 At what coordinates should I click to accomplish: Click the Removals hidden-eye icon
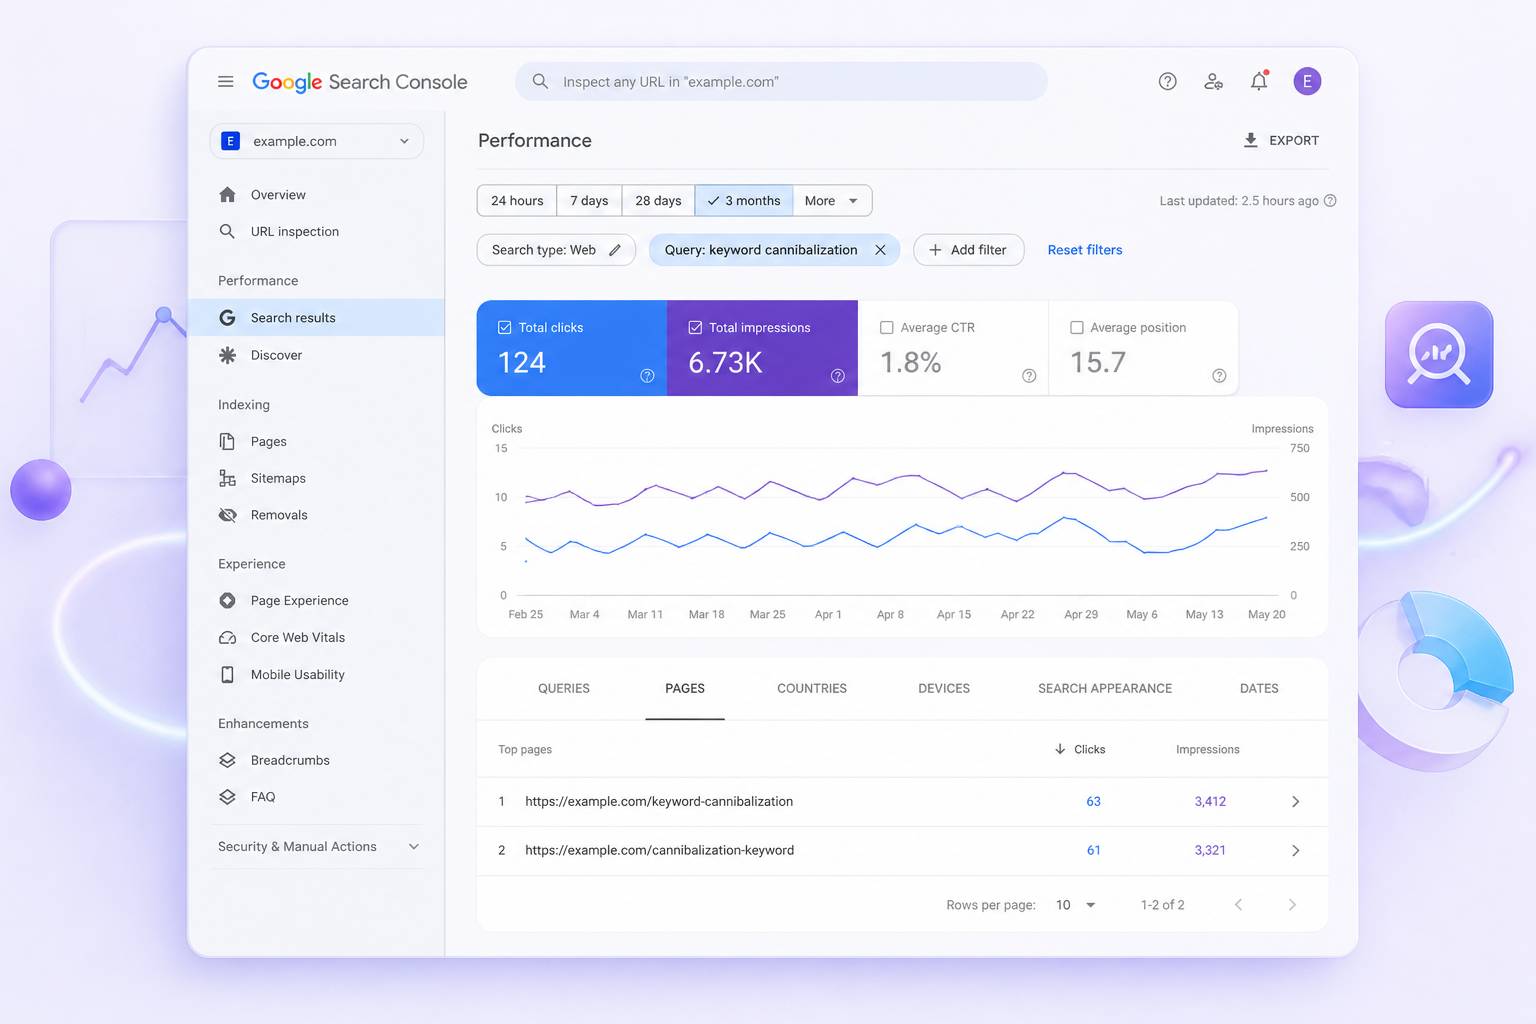click(227, 515)
